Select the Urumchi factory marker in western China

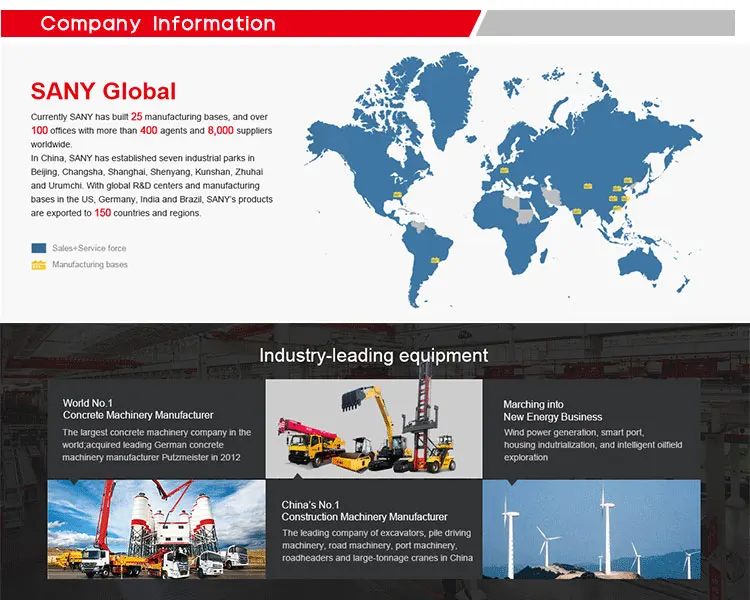point(590,185)
